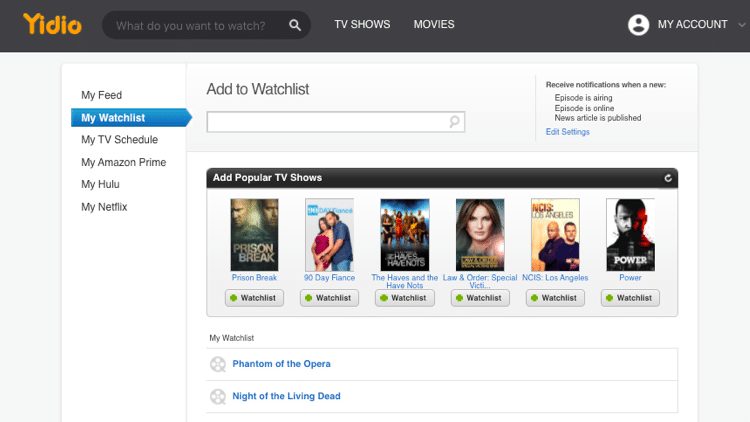Open Night of the Living Dead from watchlist

(286, 396)
